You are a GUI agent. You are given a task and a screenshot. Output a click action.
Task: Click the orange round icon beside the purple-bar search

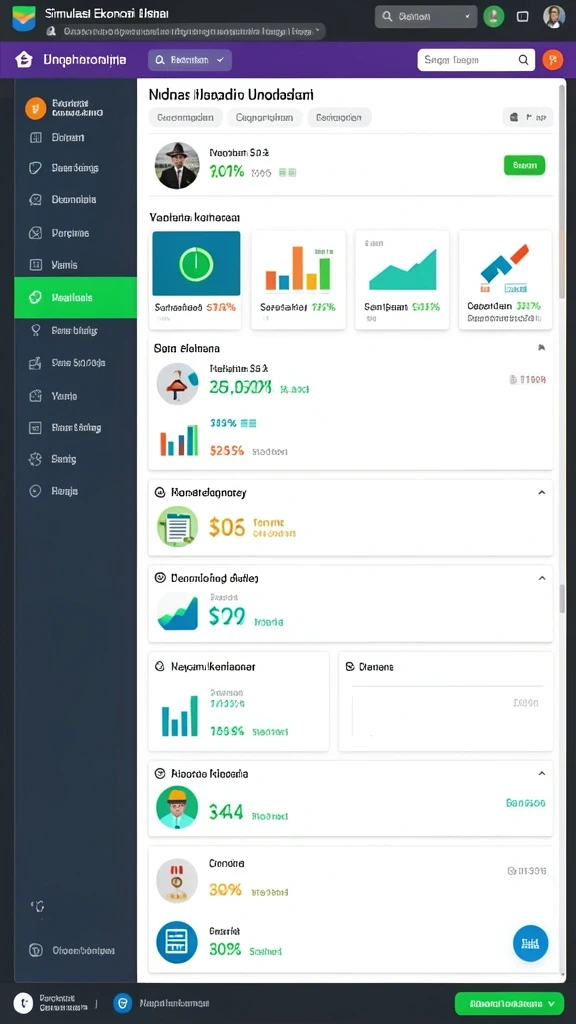[x=552, y=60]
